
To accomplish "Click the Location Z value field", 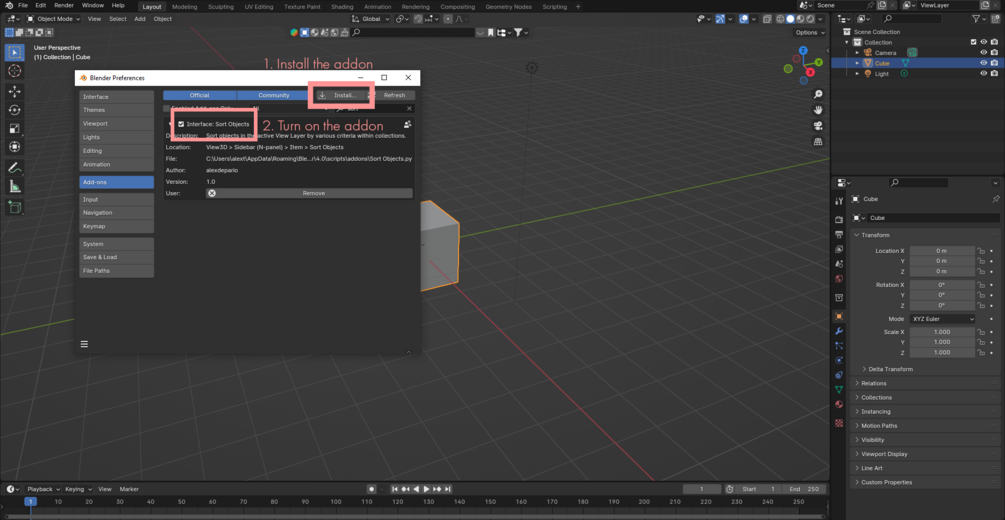I will [x=942, y=272].
